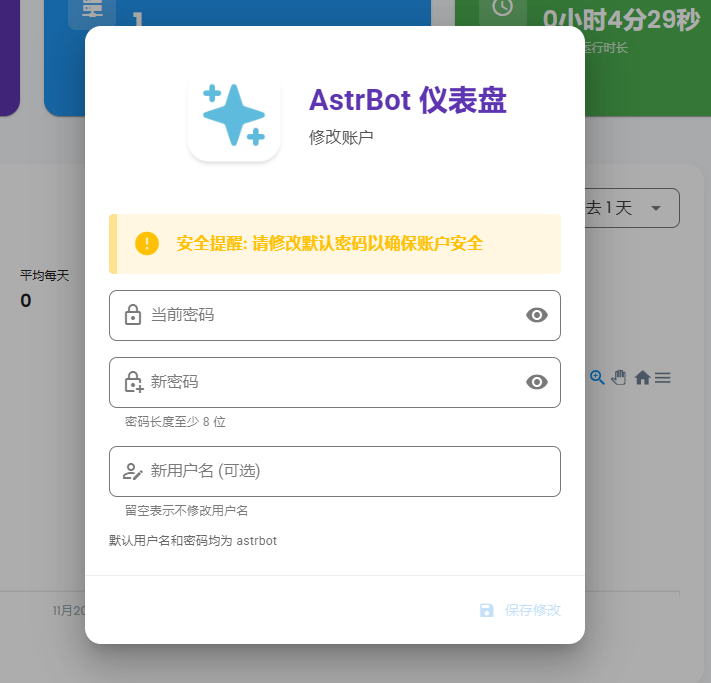Toggle visibility of the new password
The height and width of the screenshot is (683, 711).
537,382
